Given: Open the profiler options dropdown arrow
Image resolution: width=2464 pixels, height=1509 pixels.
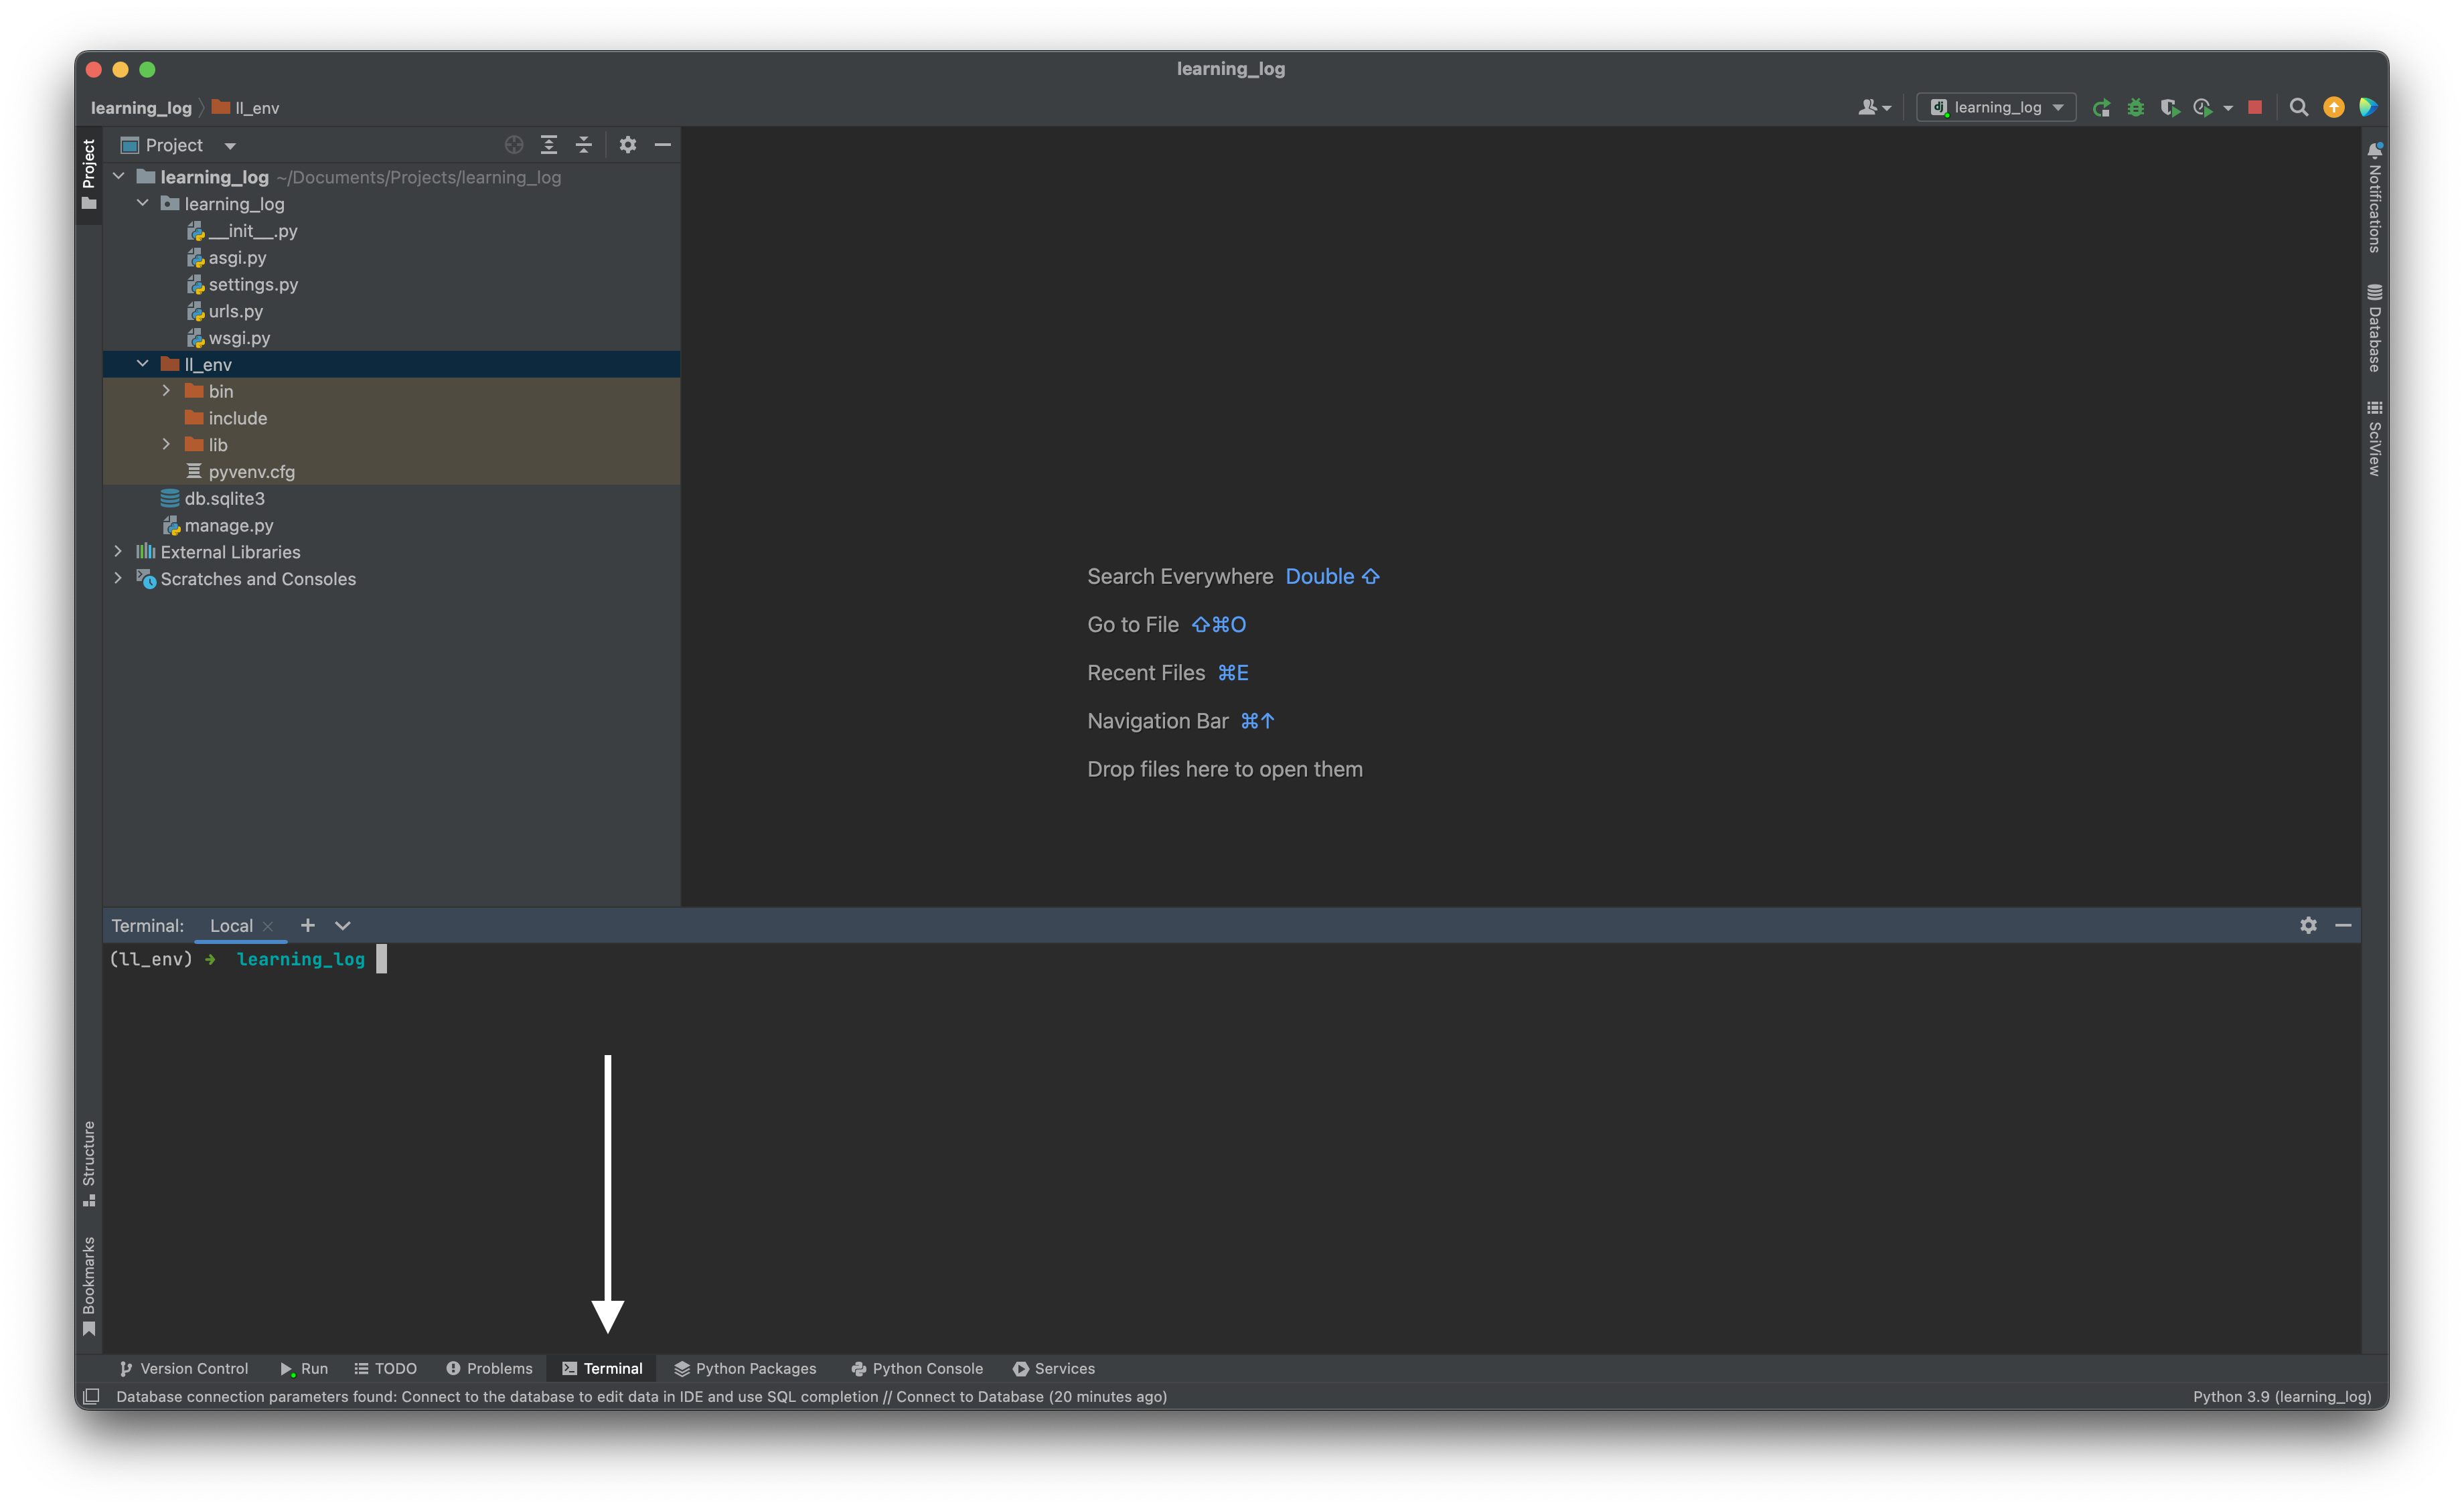Looking at the screenshot, I should point(2228,108).
